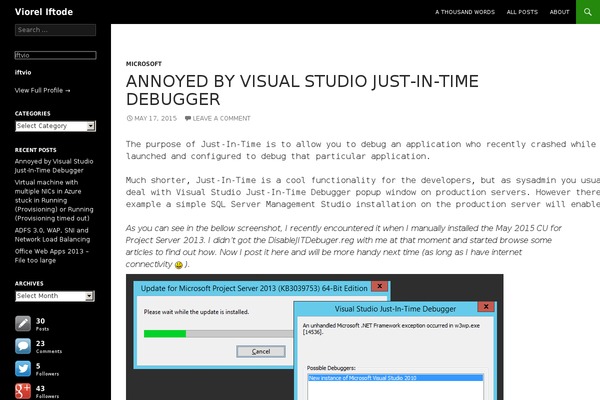Image resolution: width=600 pixels, height=400 pixels.
Task: Click the iftvio profile image placeholder
Action: (x=55, y=55)
